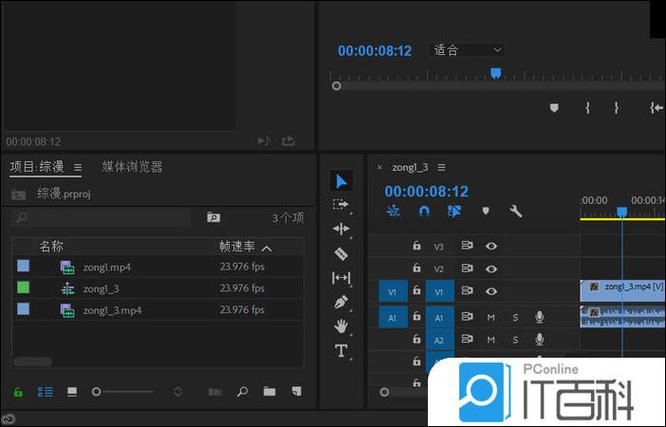Toggle lock on track V3
Screen dimensions: 666x427
coord(417,246)
